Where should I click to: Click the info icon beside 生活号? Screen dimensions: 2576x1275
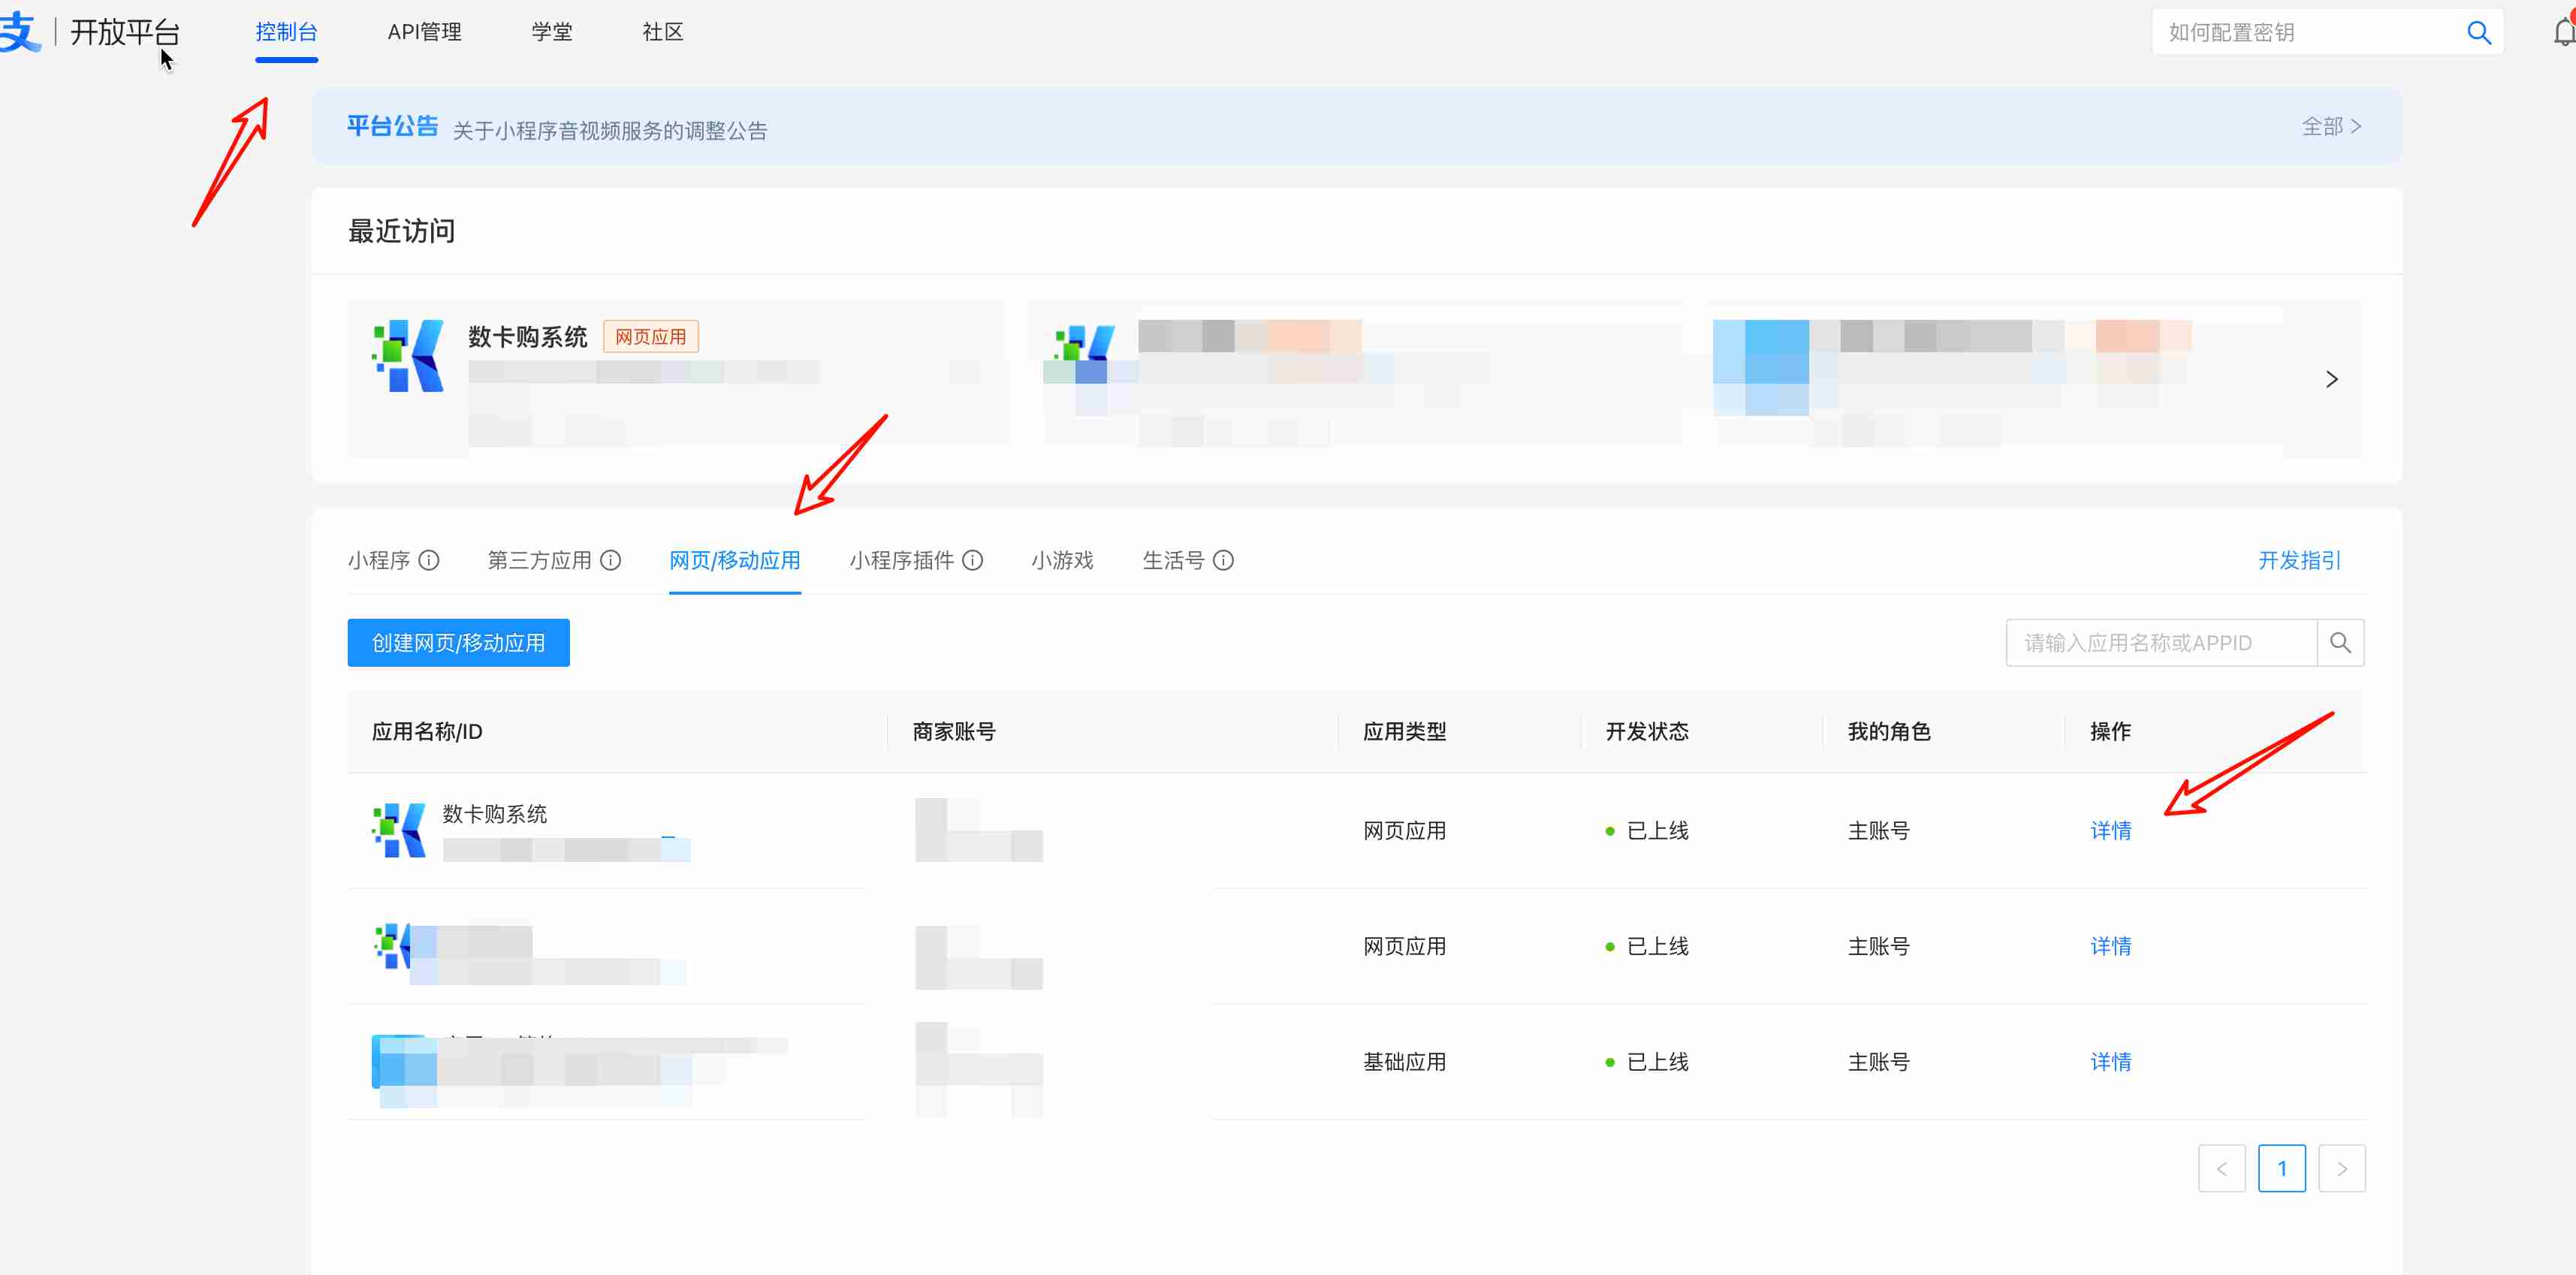(1223, 560)
